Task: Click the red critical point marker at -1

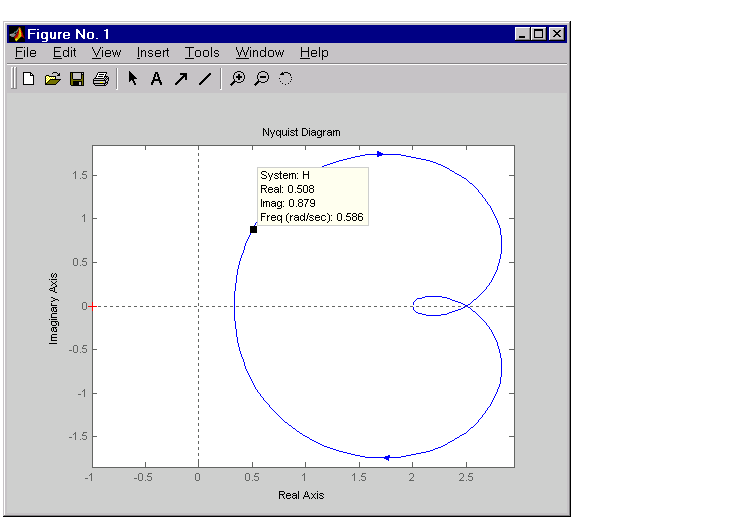Action: point(92,306)
